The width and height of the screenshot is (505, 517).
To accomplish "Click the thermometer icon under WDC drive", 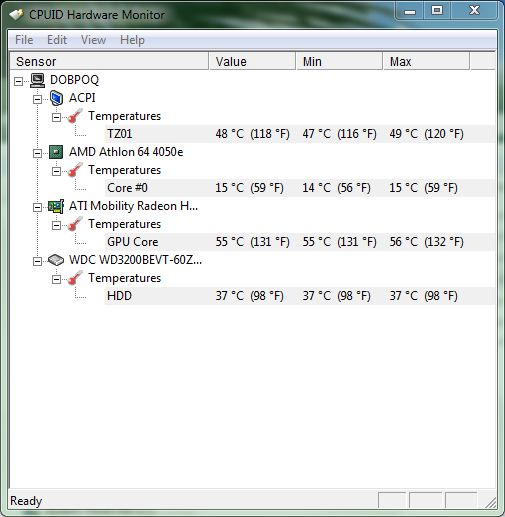I will click(x=75, y=278).
